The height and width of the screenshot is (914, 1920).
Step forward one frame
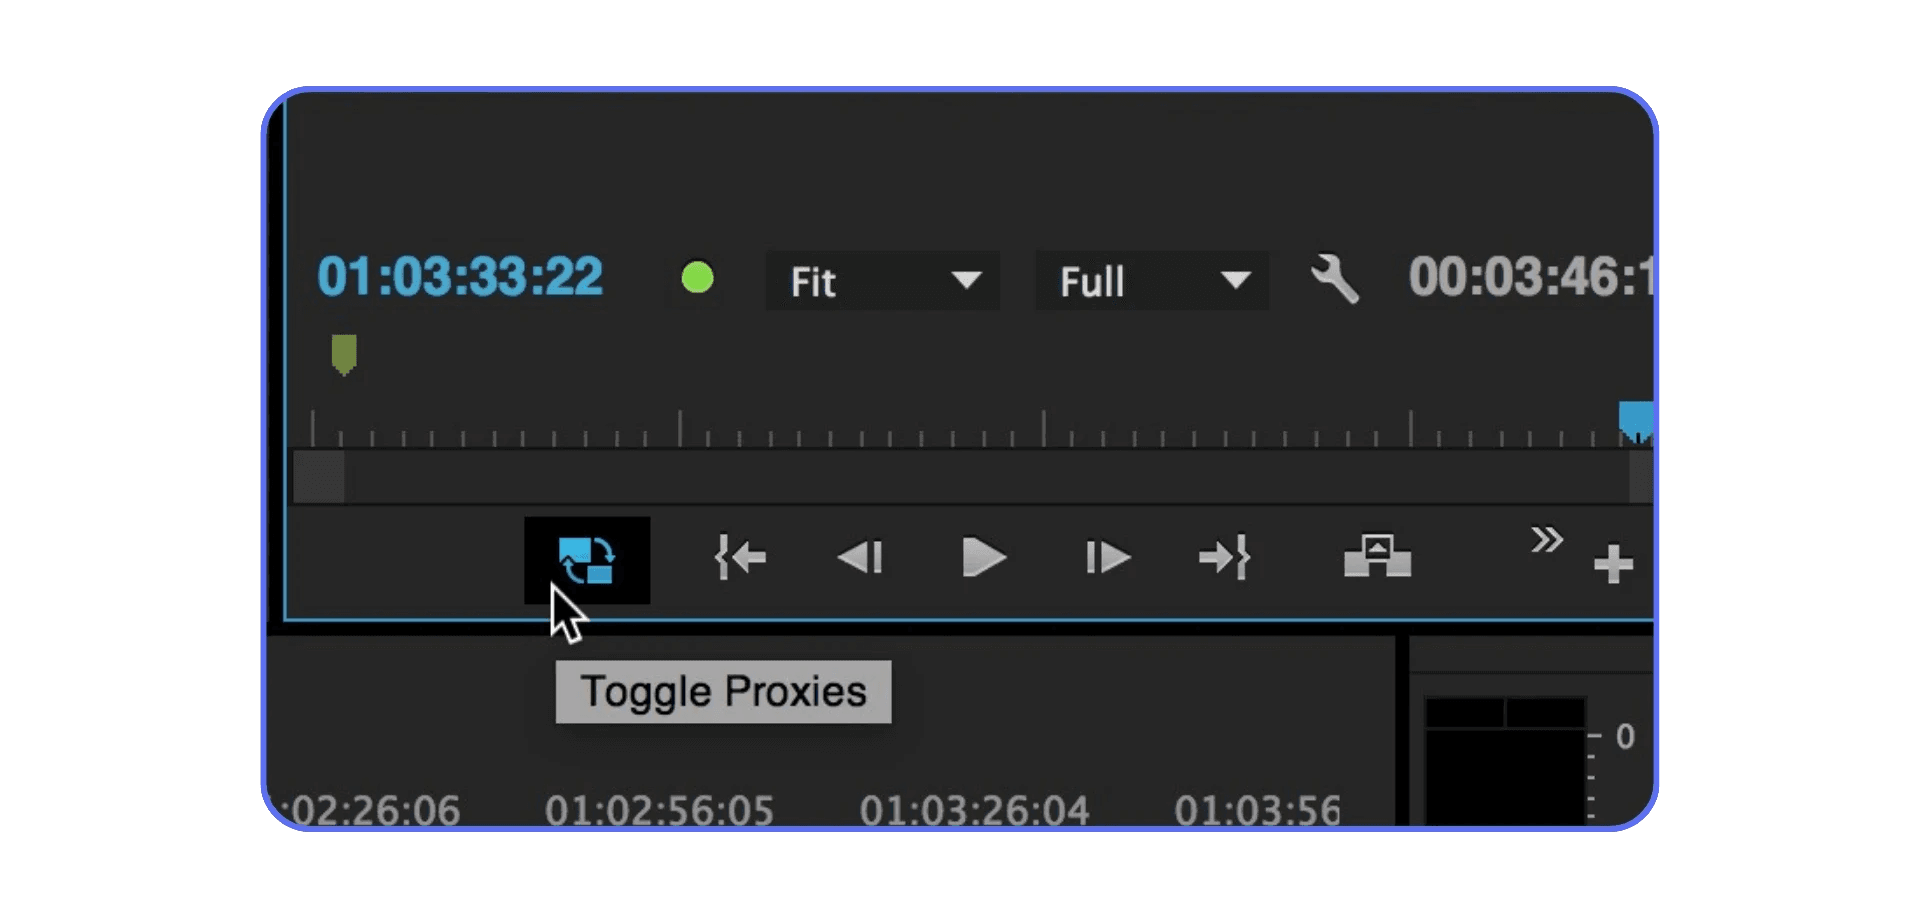click(1108, 558)
